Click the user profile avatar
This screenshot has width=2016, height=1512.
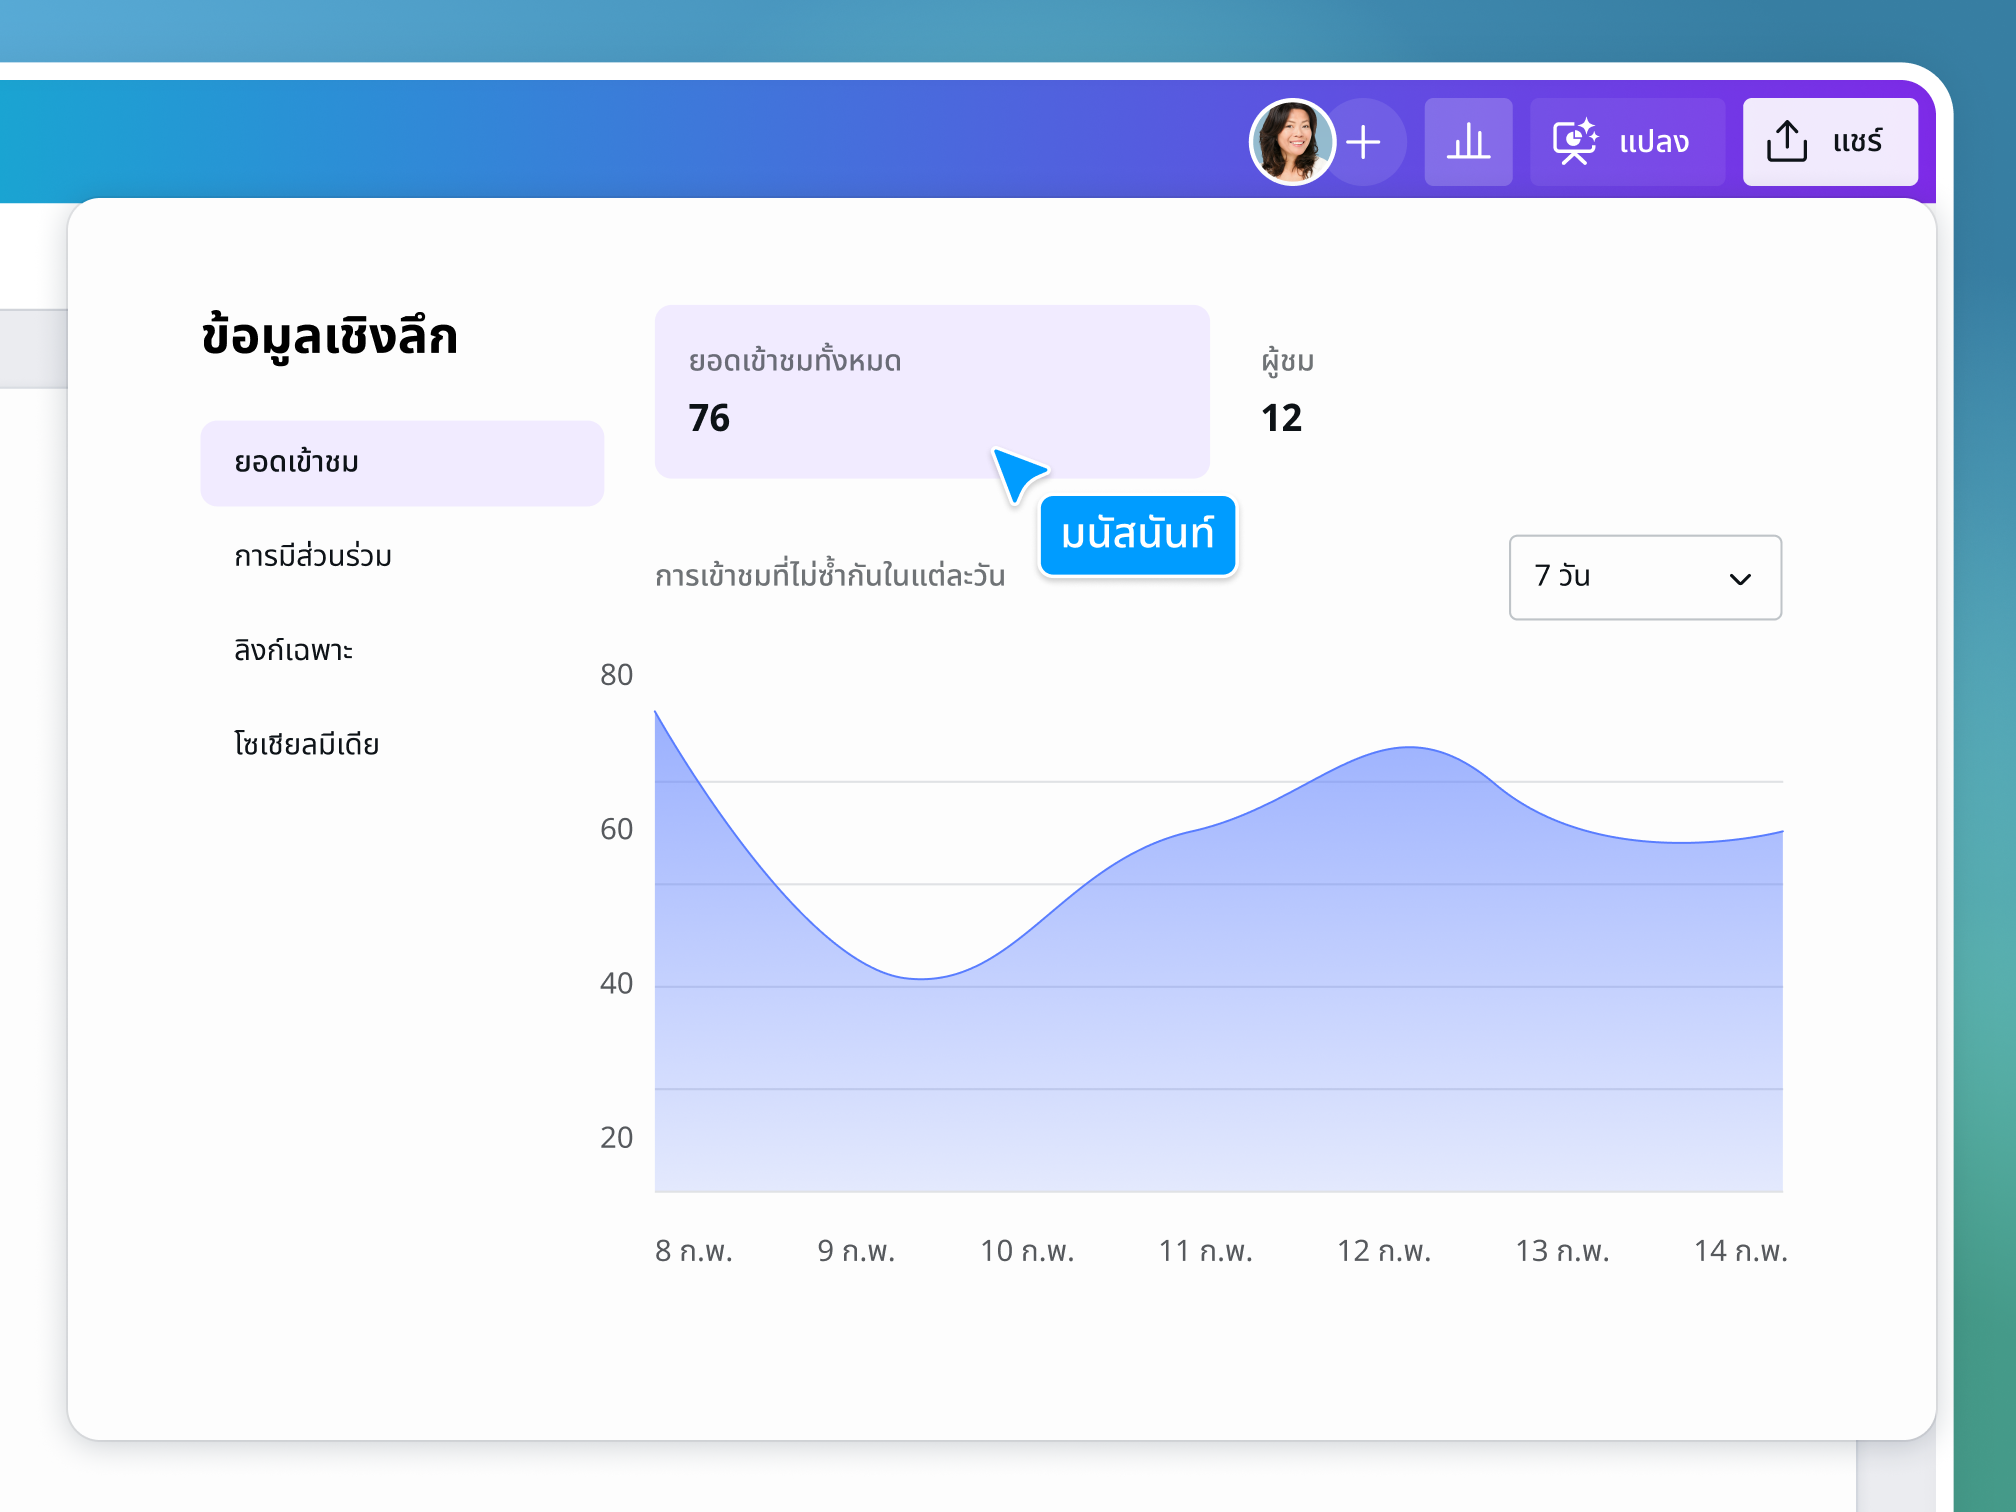1291,142
